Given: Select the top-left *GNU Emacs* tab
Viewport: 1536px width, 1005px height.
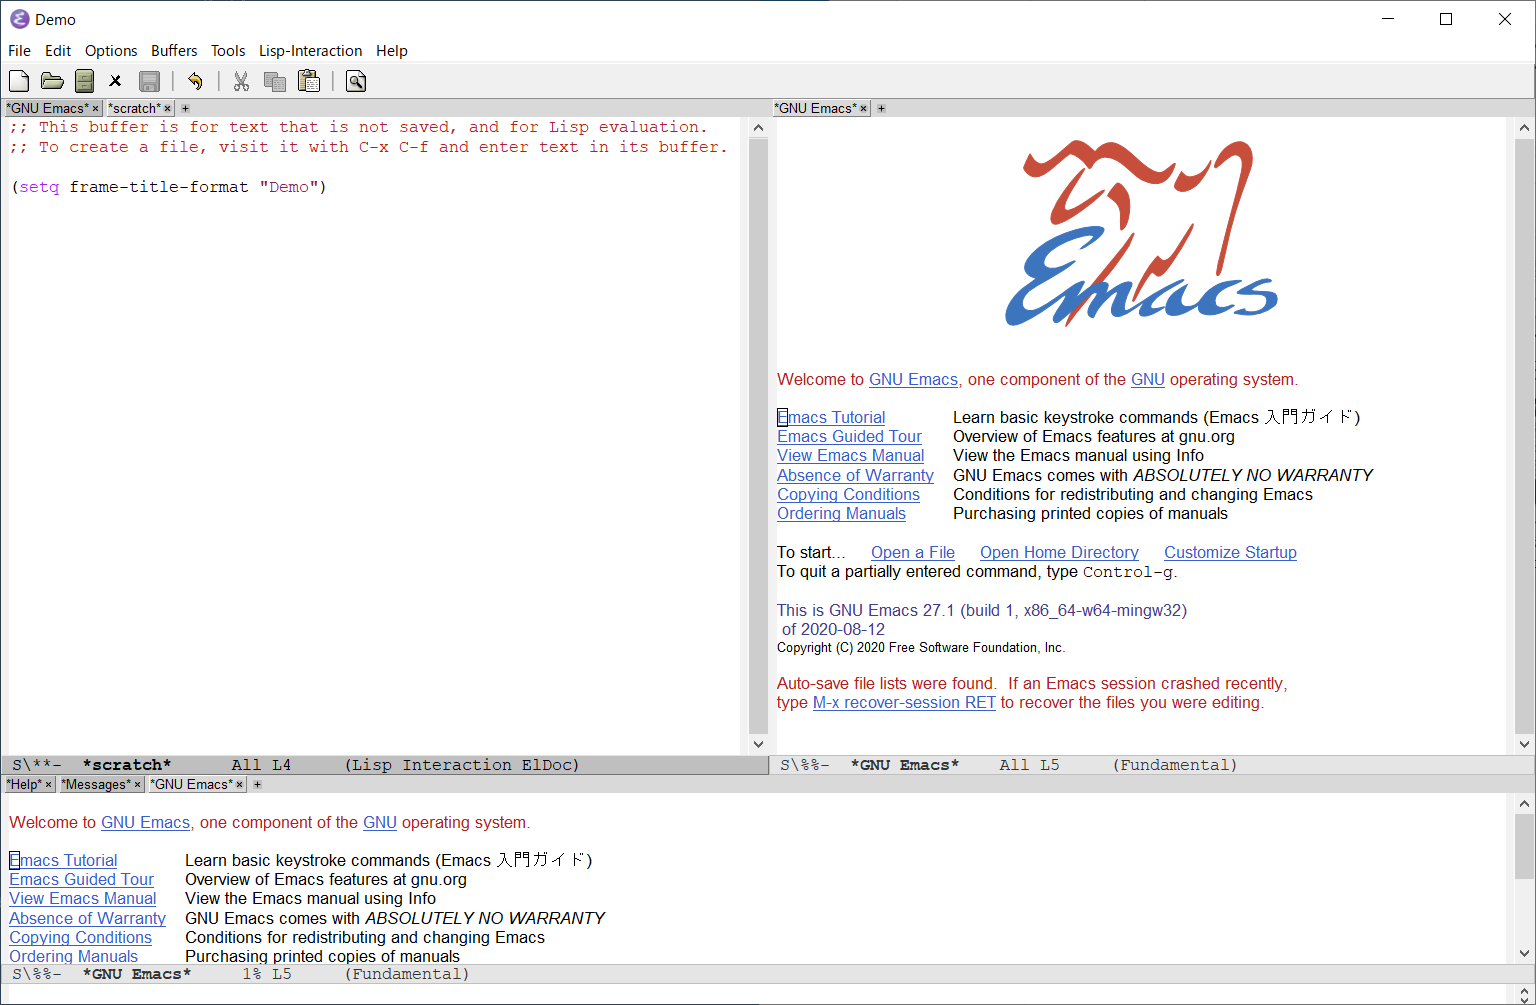Looking at the screenshot, I should click(48, 108).
